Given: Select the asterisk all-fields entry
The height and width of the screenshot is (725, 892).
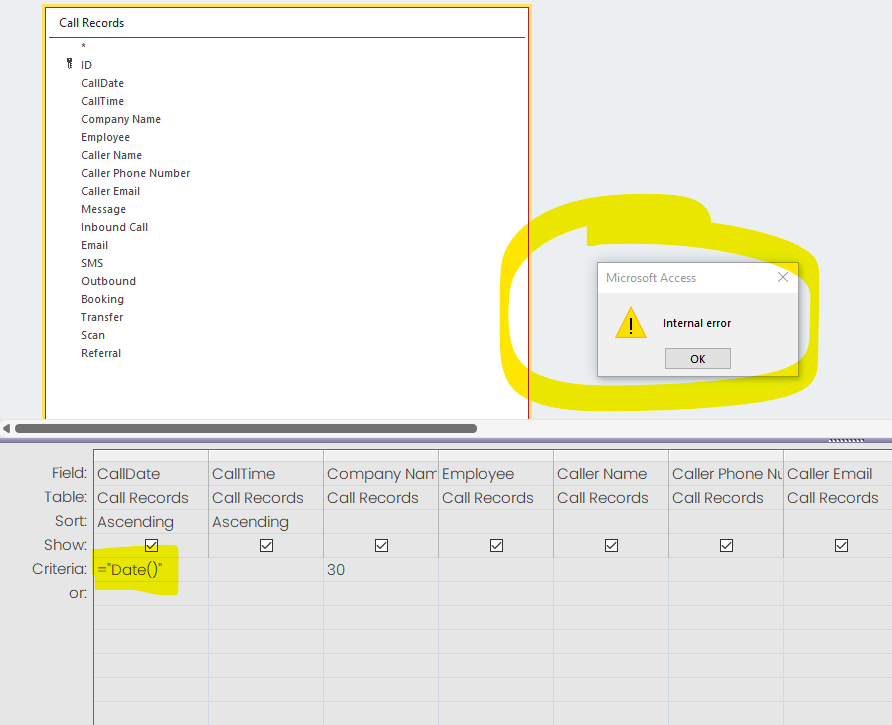Looking at the screenshot, I should pos(84,47).
